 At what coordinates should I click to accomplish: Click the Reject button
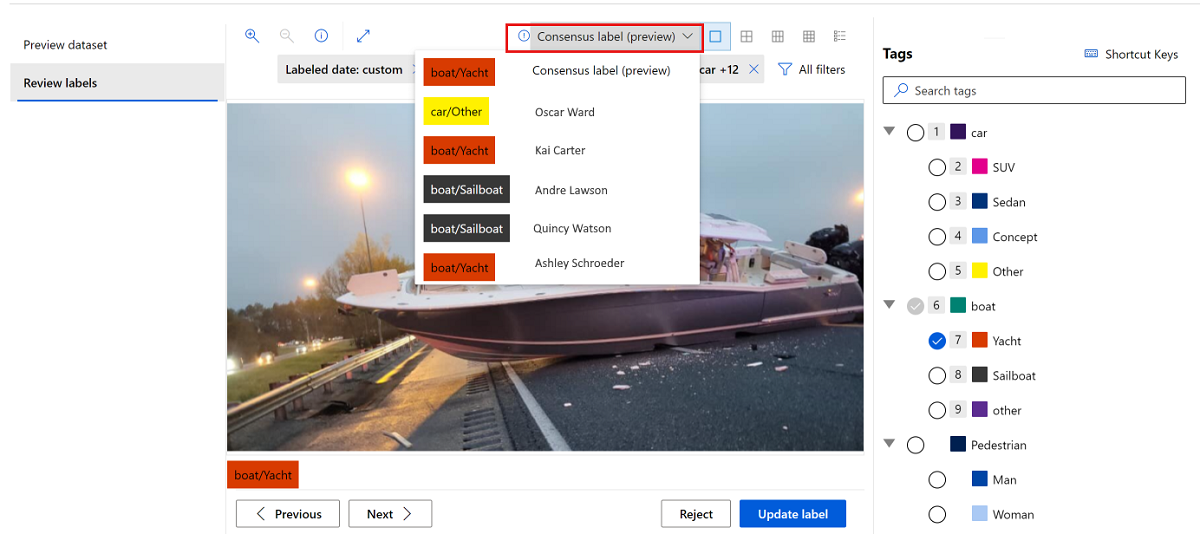pyautogui.click(x=696, y=514)
